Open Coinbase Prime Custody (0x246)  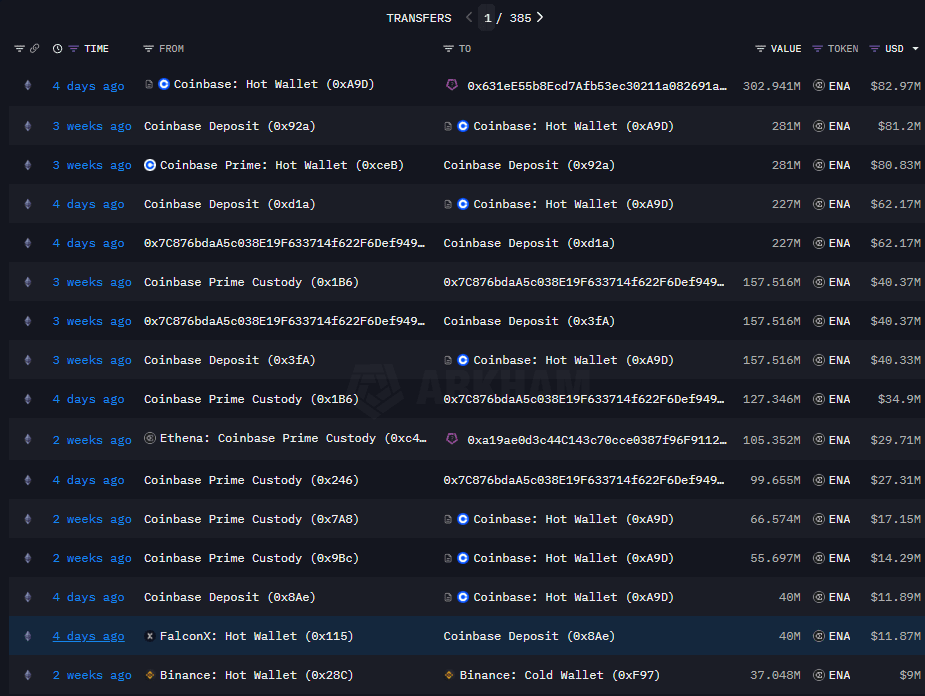pos(251,480)
